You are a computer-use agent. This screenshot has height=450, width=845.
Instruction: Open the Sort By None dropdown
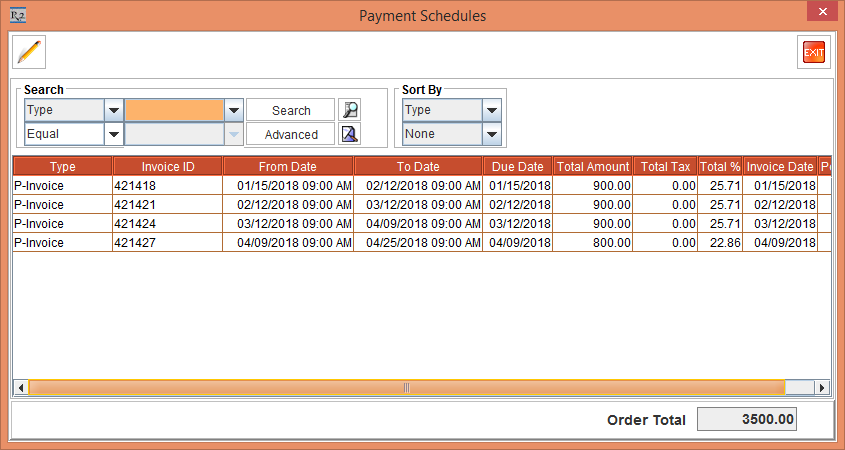point(491,134)
